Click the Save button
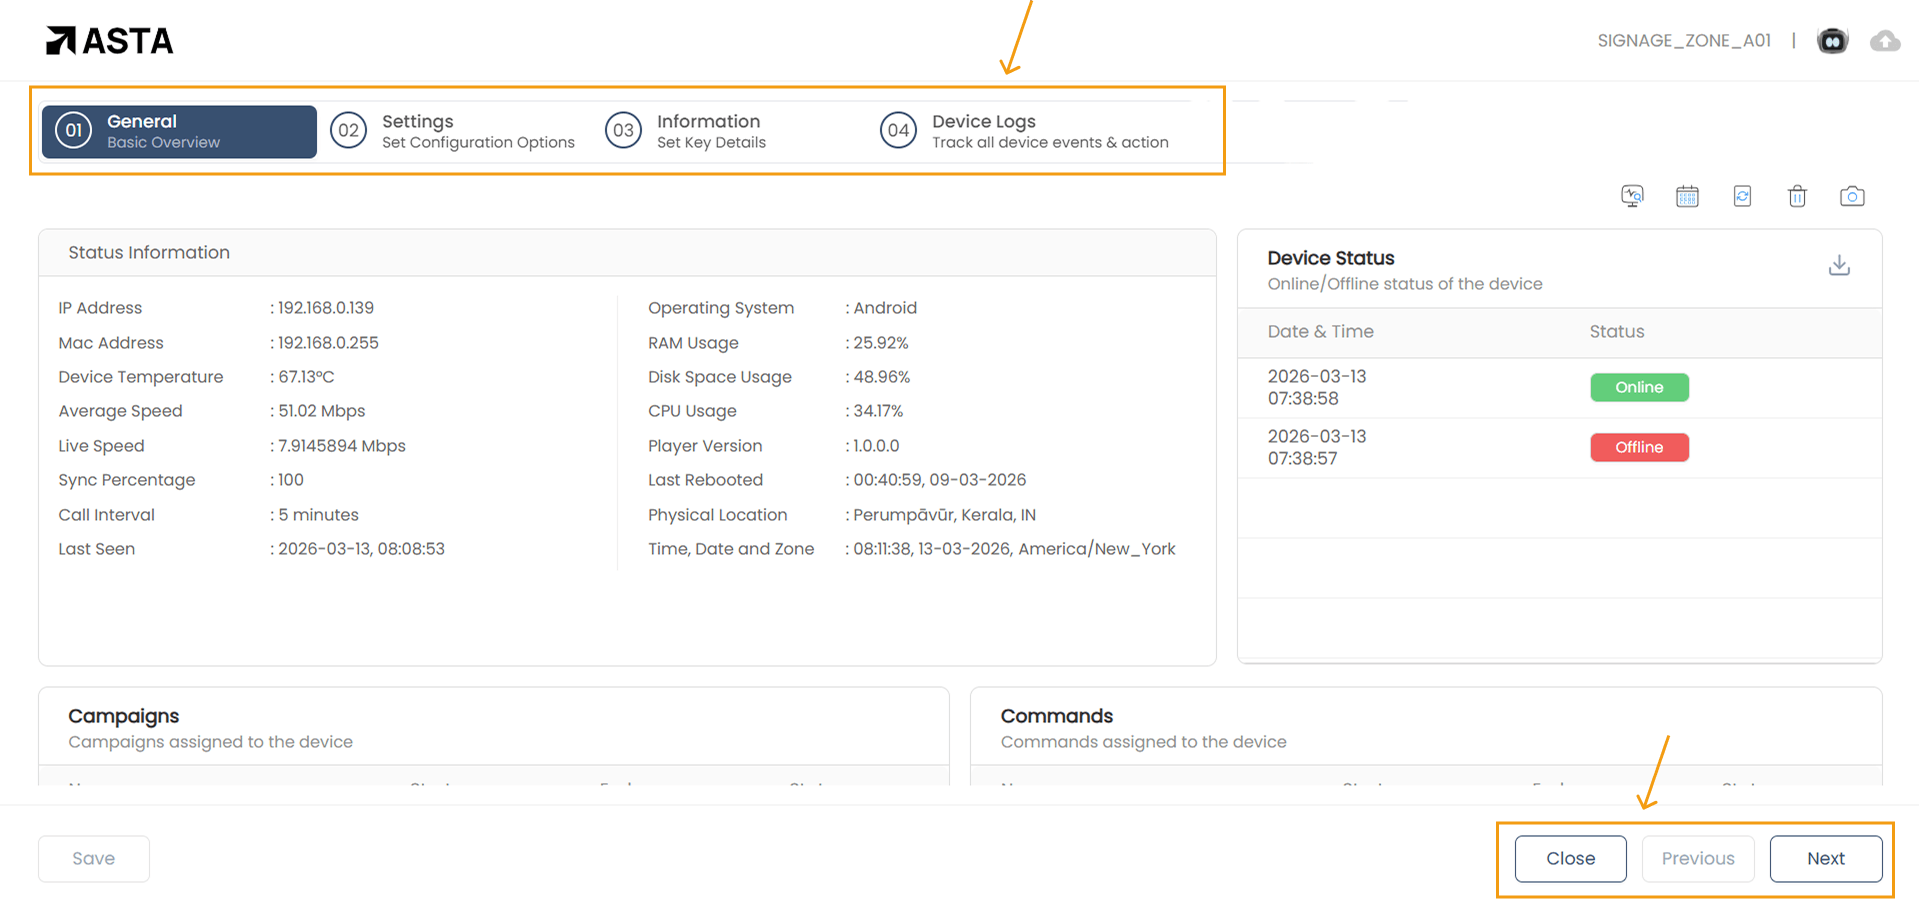The height and width of the screenshot is (912, 1919). click(94, 859)
